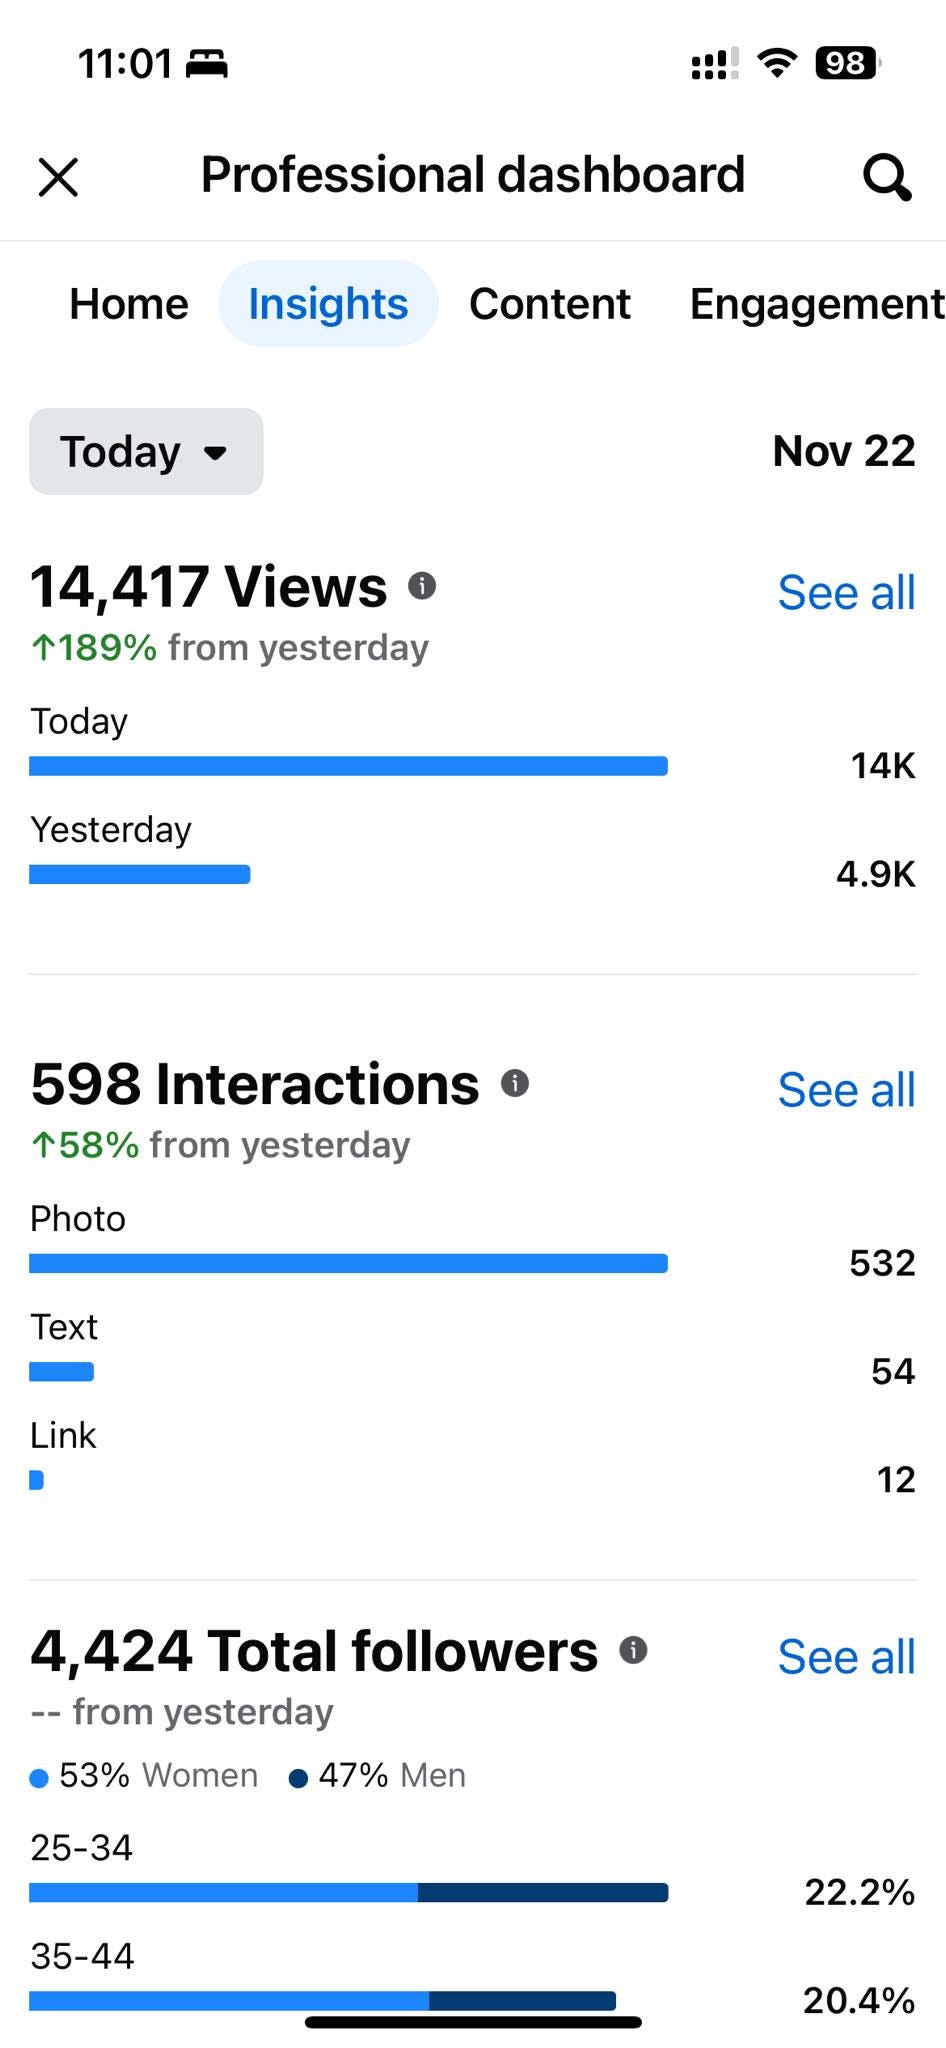Viewport: 946px width, 2048px height.
Task: Tap the Today views bar showing 14K
Action: [348, 765]
